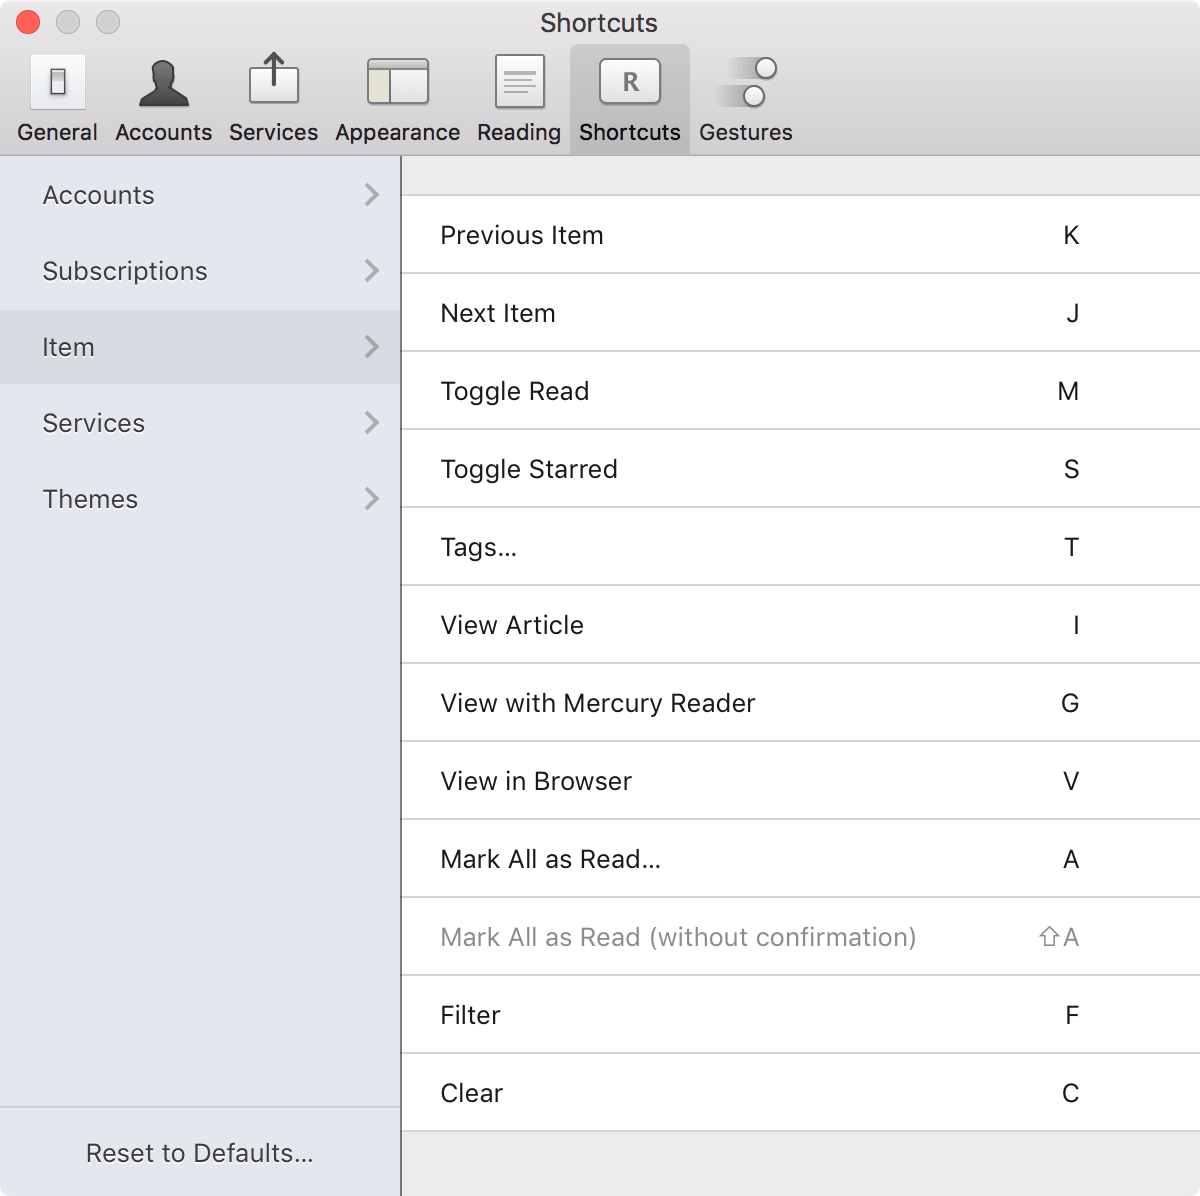The width and height of the screenshot is (1200, 1196).
Task: Select the Item category in the sidebar
Action: [x=200, y=347]
